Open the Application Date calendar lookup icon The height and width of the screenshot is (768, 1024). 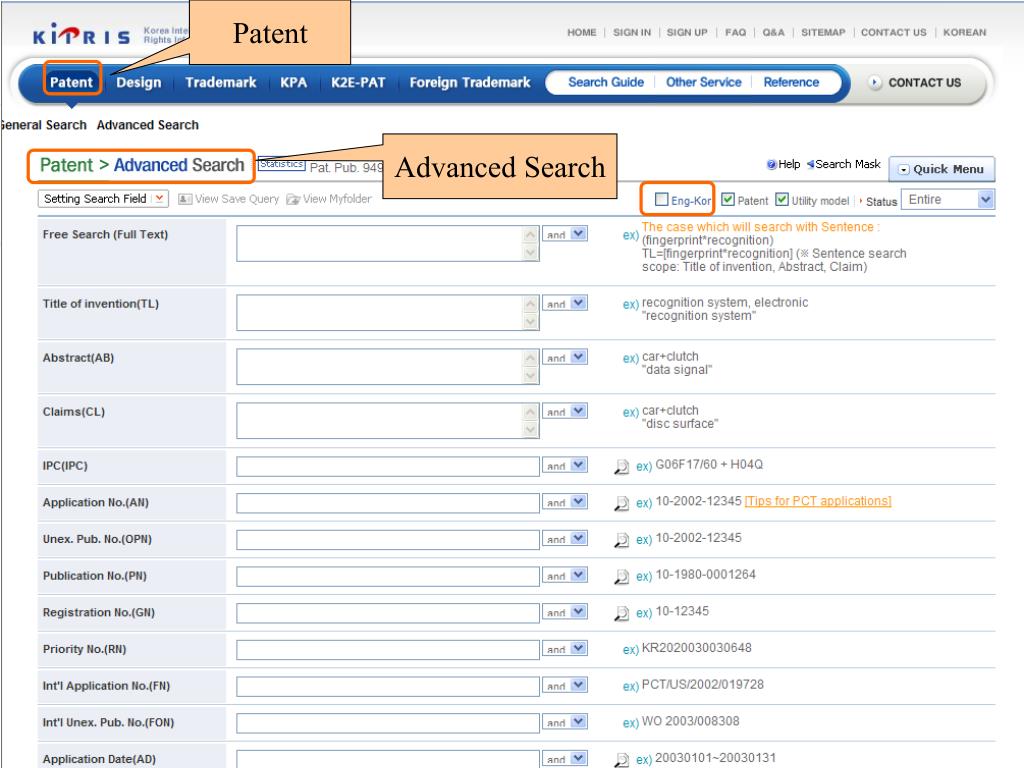pos(621,760)
